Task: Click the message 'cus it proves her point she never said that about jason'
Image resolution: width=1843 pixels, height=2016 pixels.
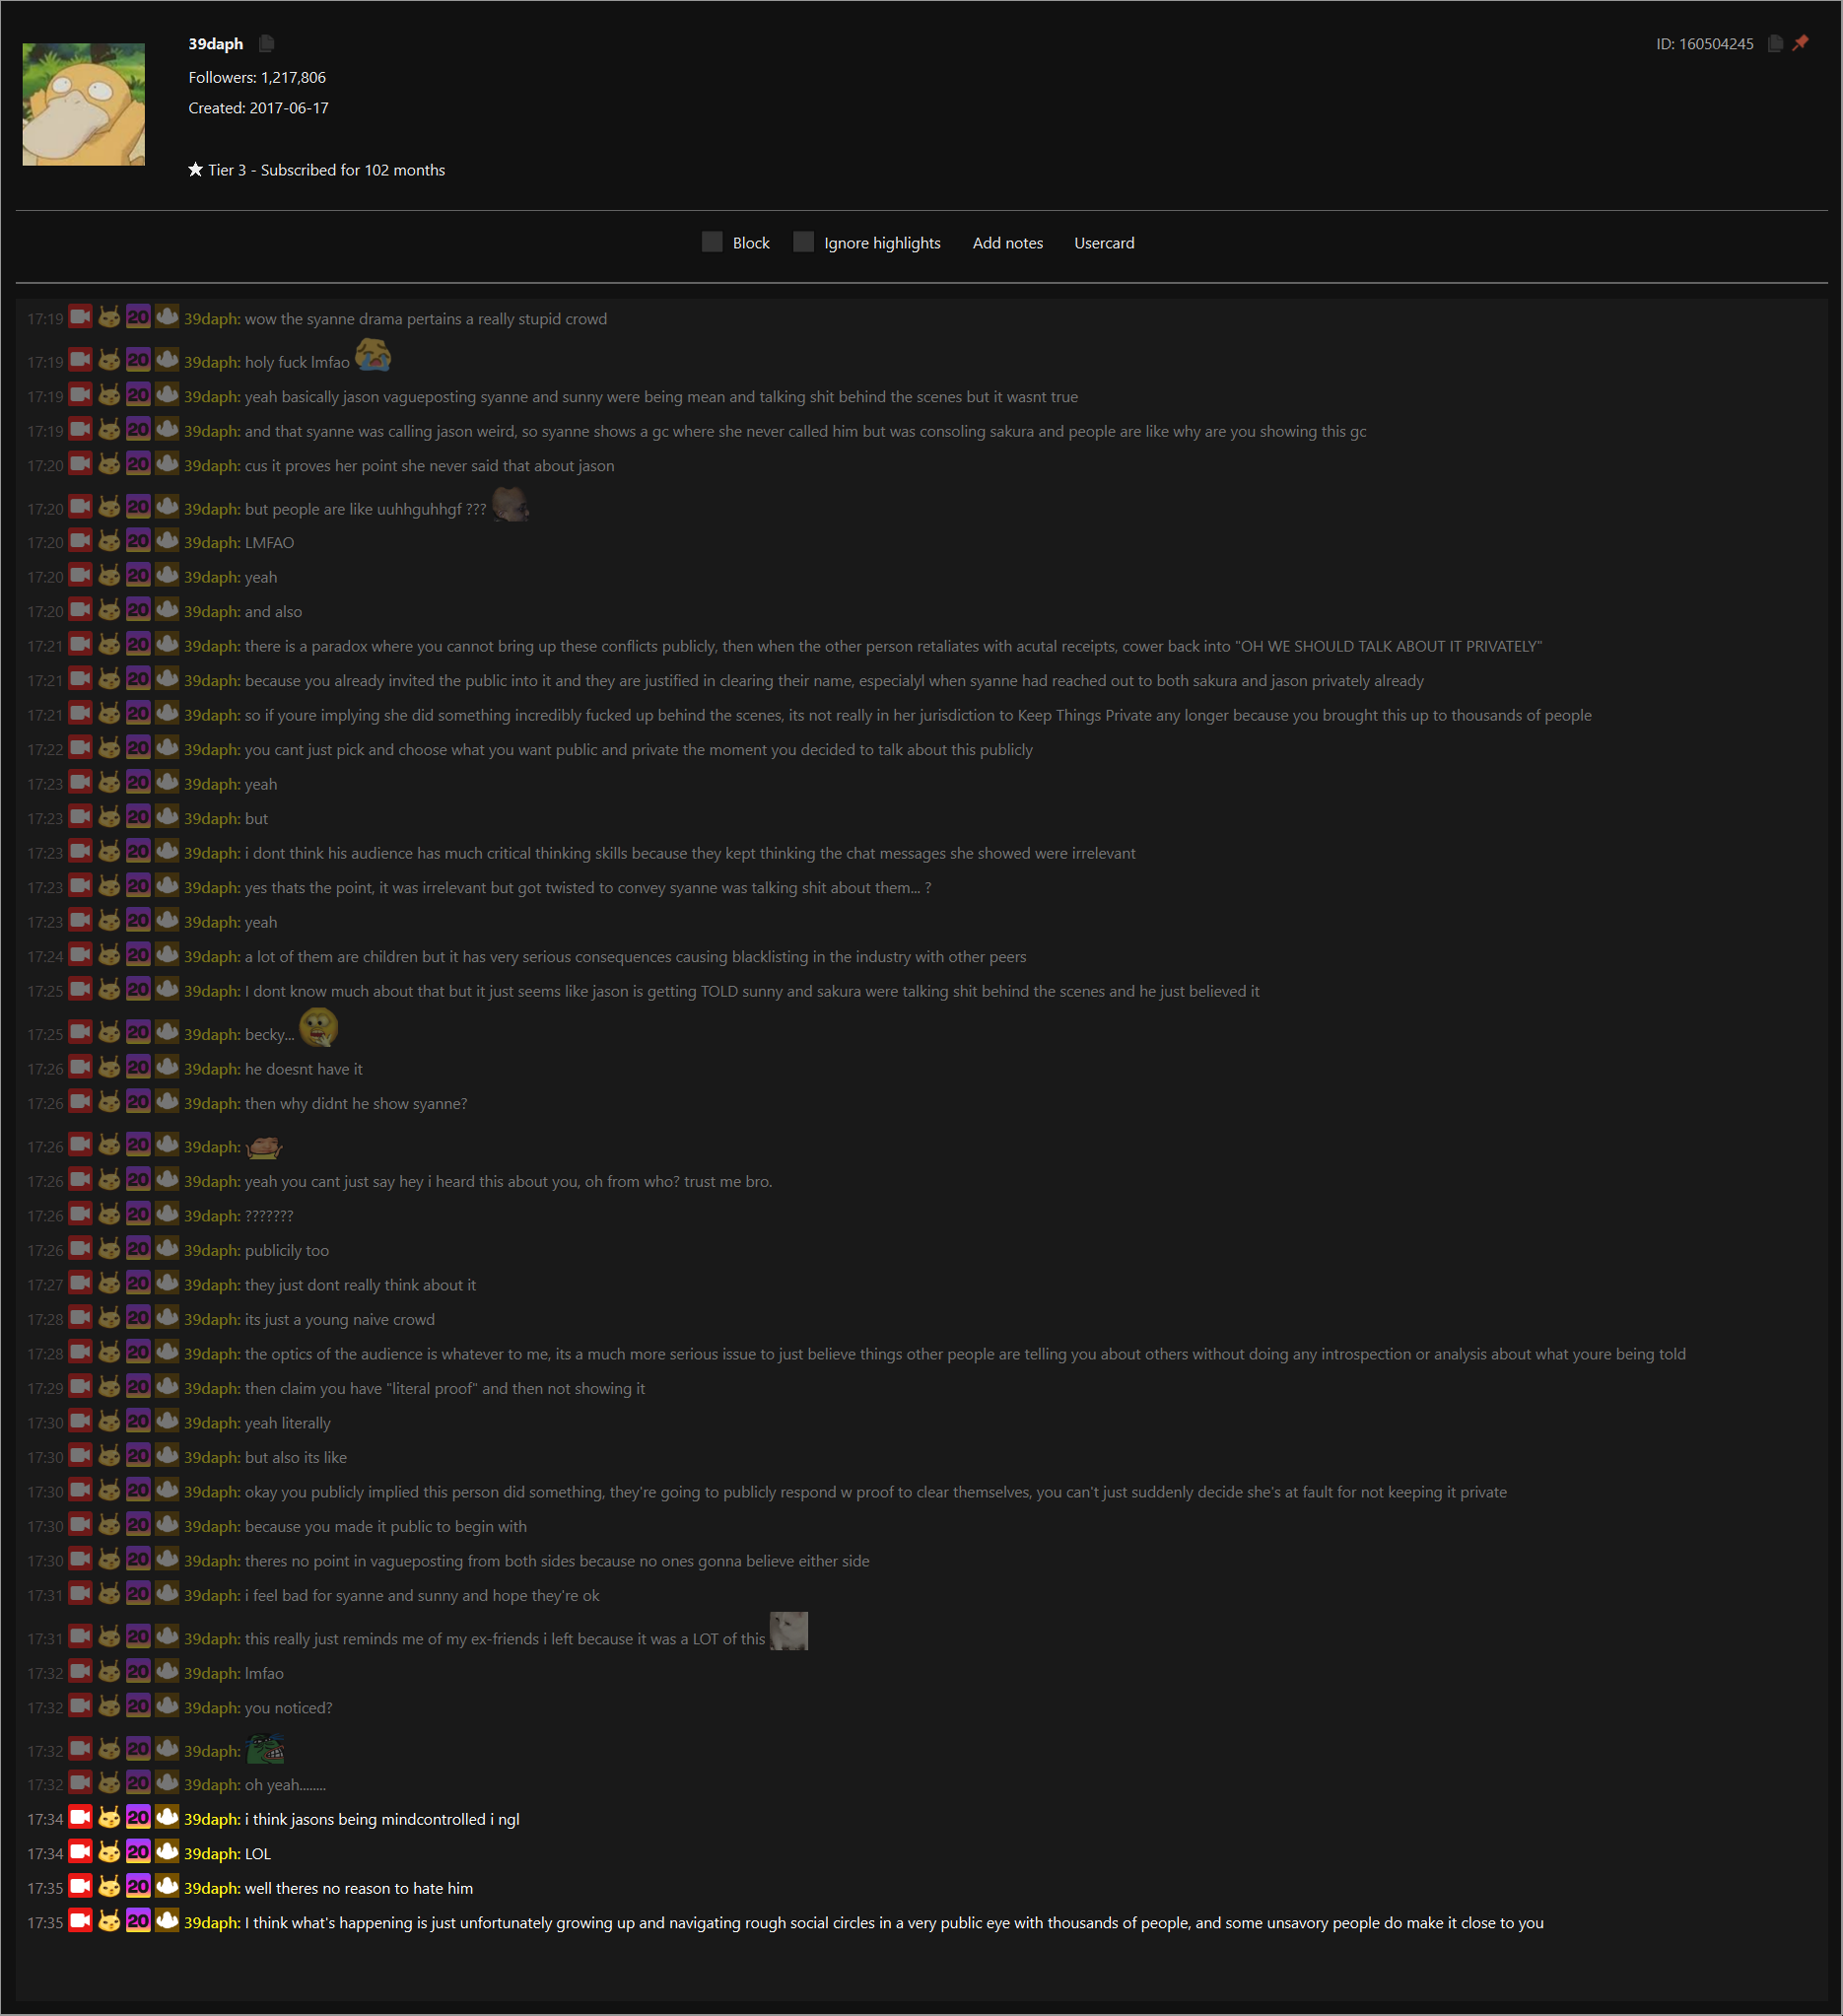Action: point(430,466)
